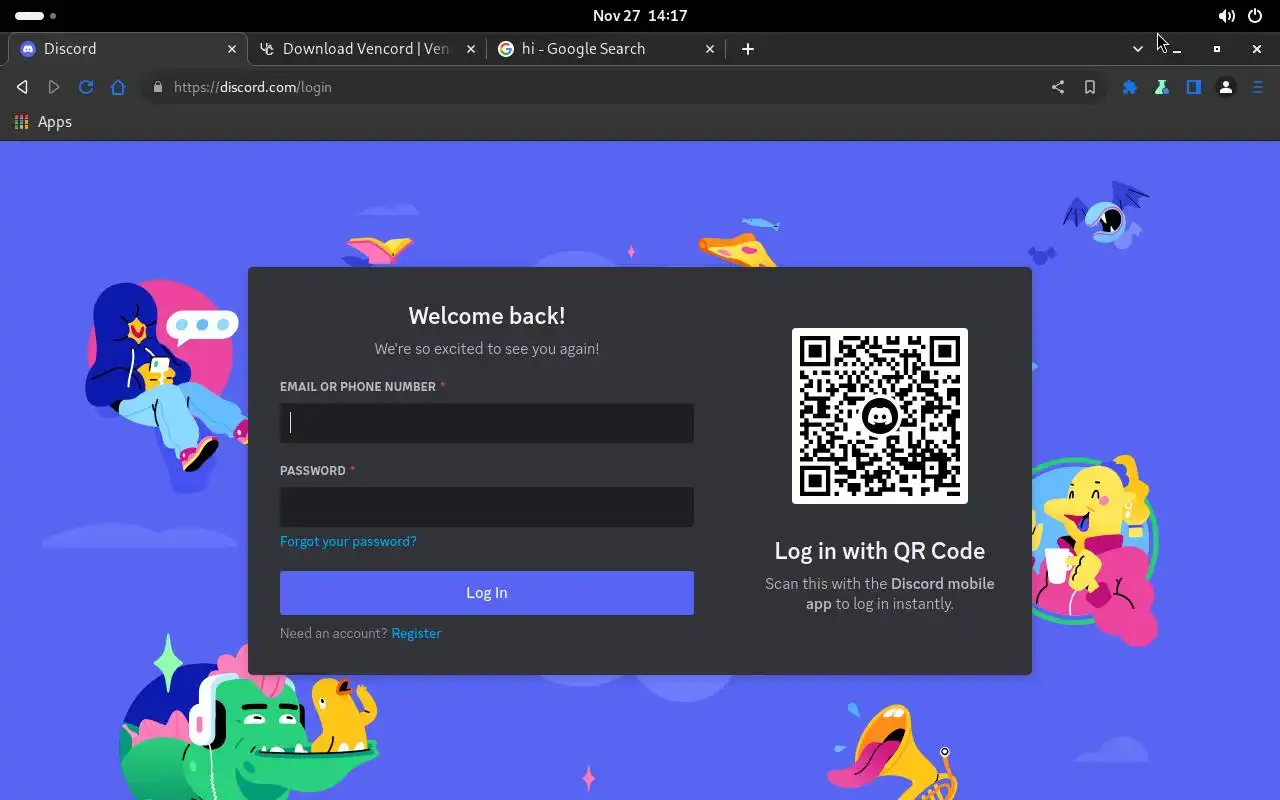Close the Download Vencord tab
This screenshot has width=1280, height=800.
[x=471, y=49]
